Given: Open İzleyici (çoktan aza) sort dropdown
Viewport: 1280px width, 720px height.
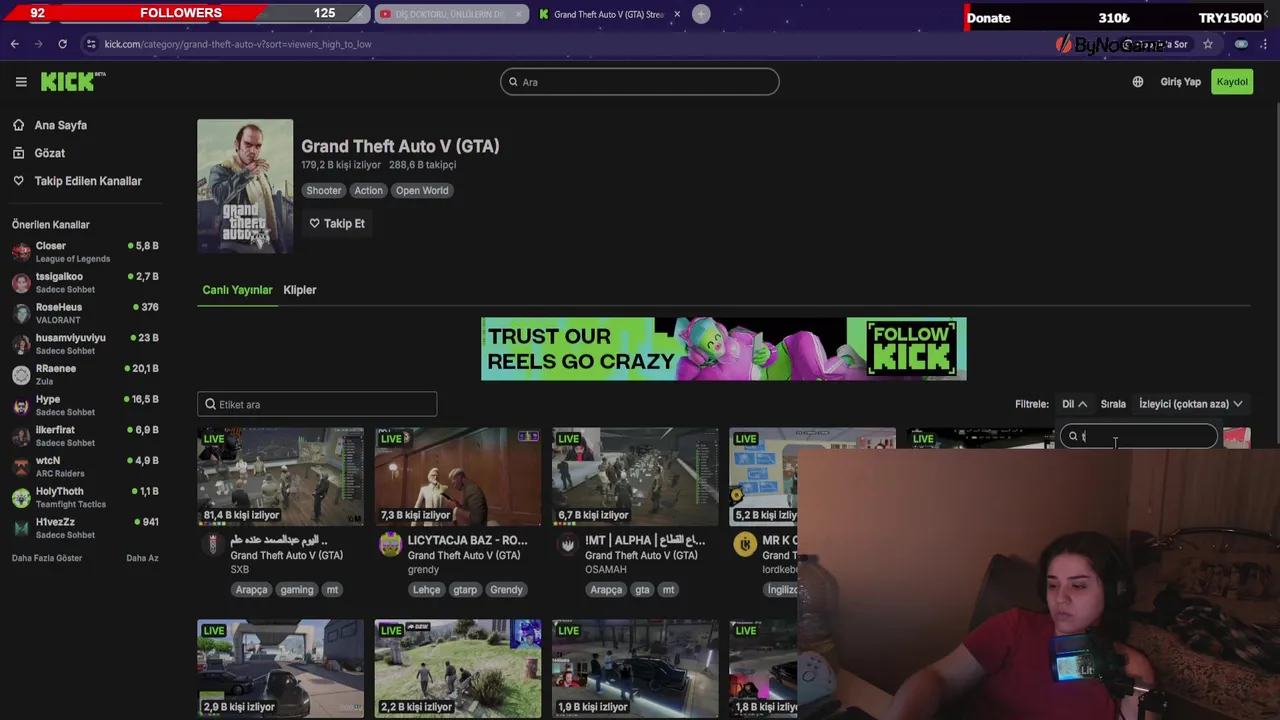Looking at the screenshot, I should click(x=1190, y=404).
